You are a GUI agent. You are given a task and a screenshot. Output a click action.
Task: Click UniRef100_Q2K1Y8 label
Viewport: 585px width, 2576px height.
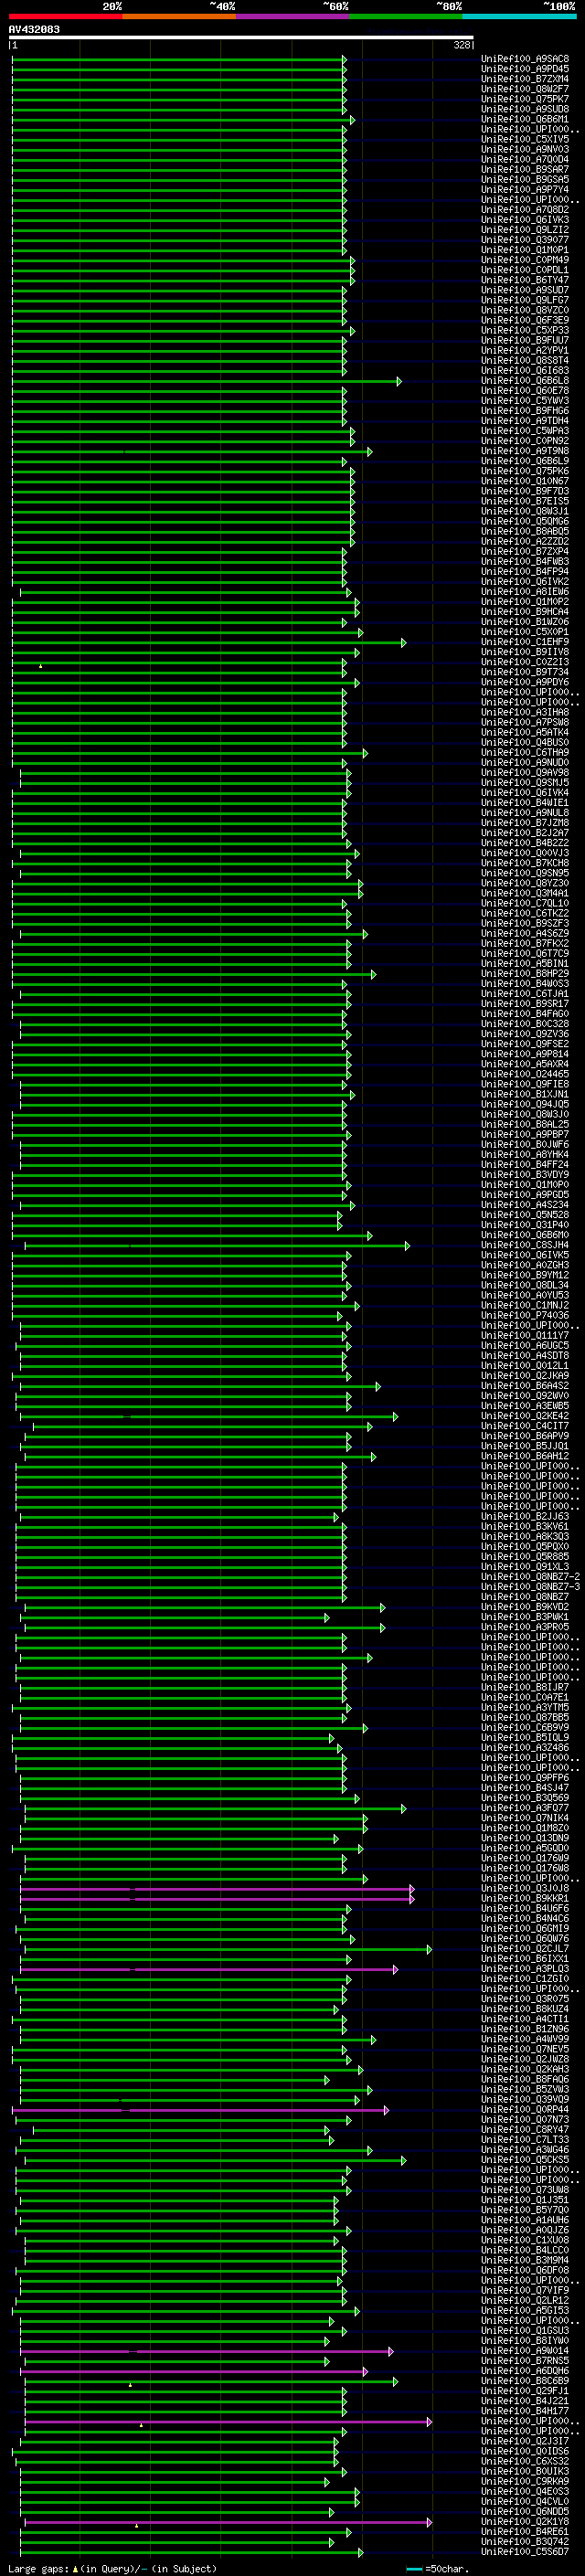tap(525, 2523)
